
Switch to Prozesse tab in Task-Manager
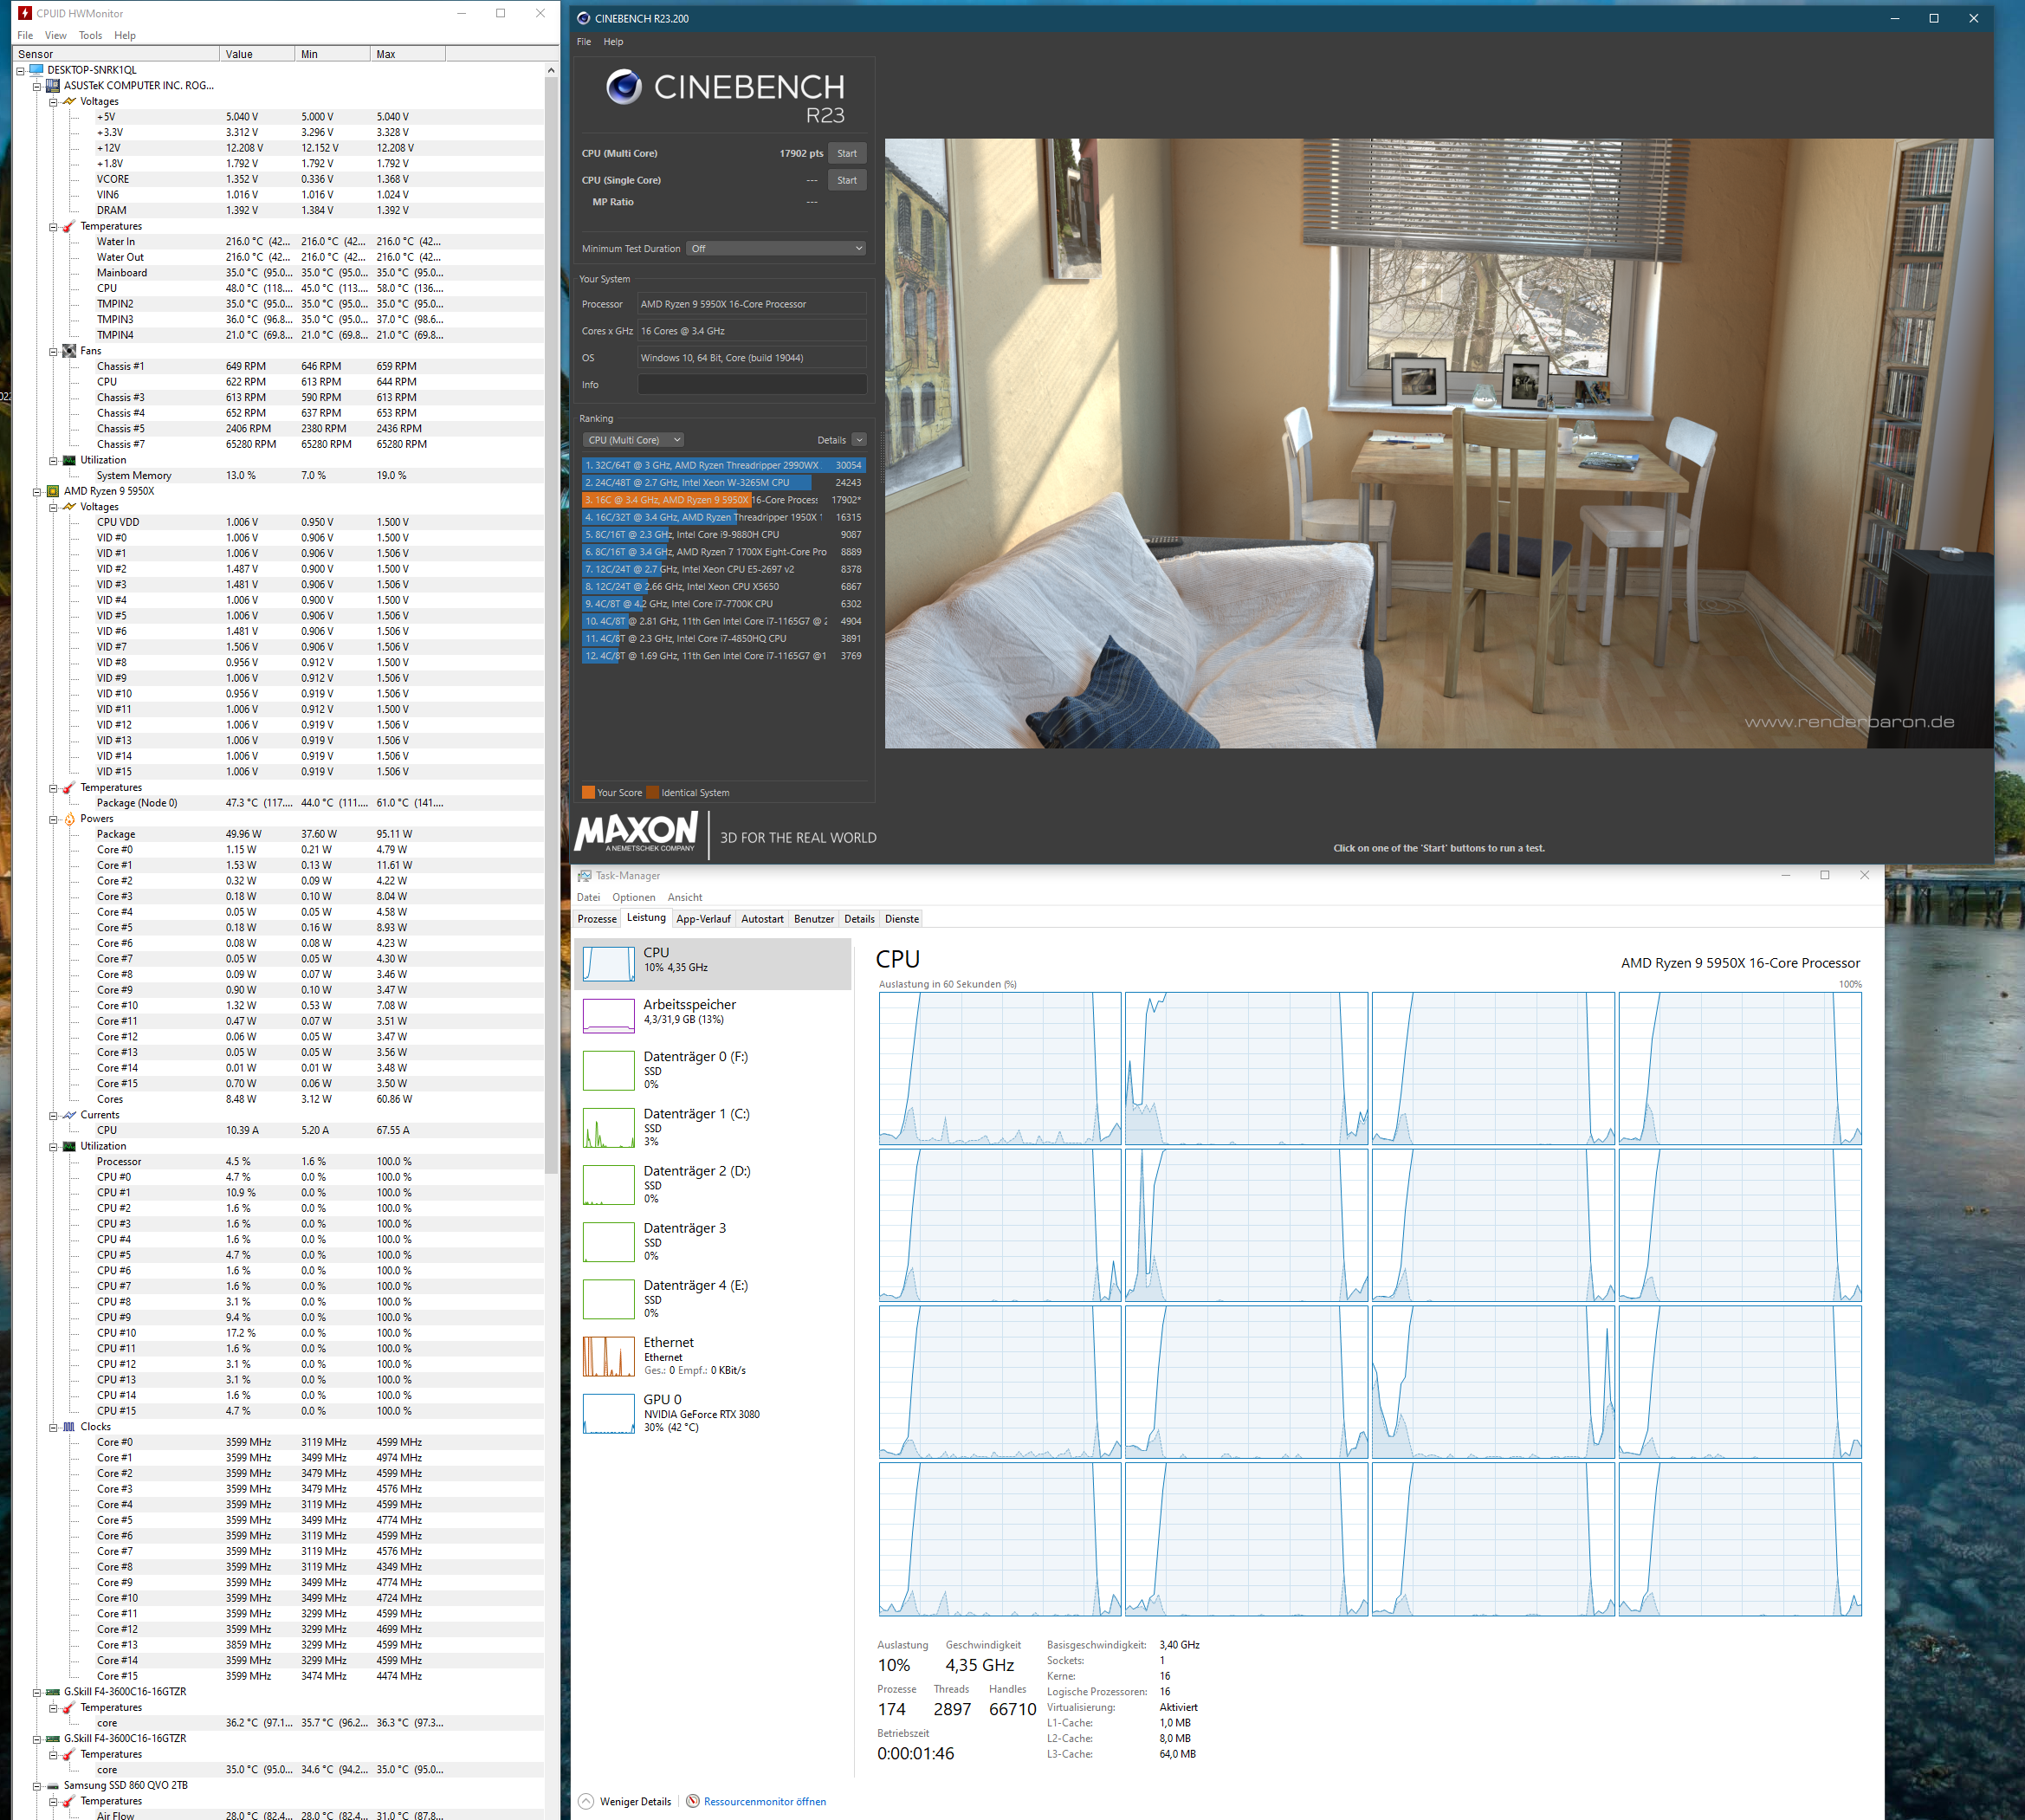597,919
